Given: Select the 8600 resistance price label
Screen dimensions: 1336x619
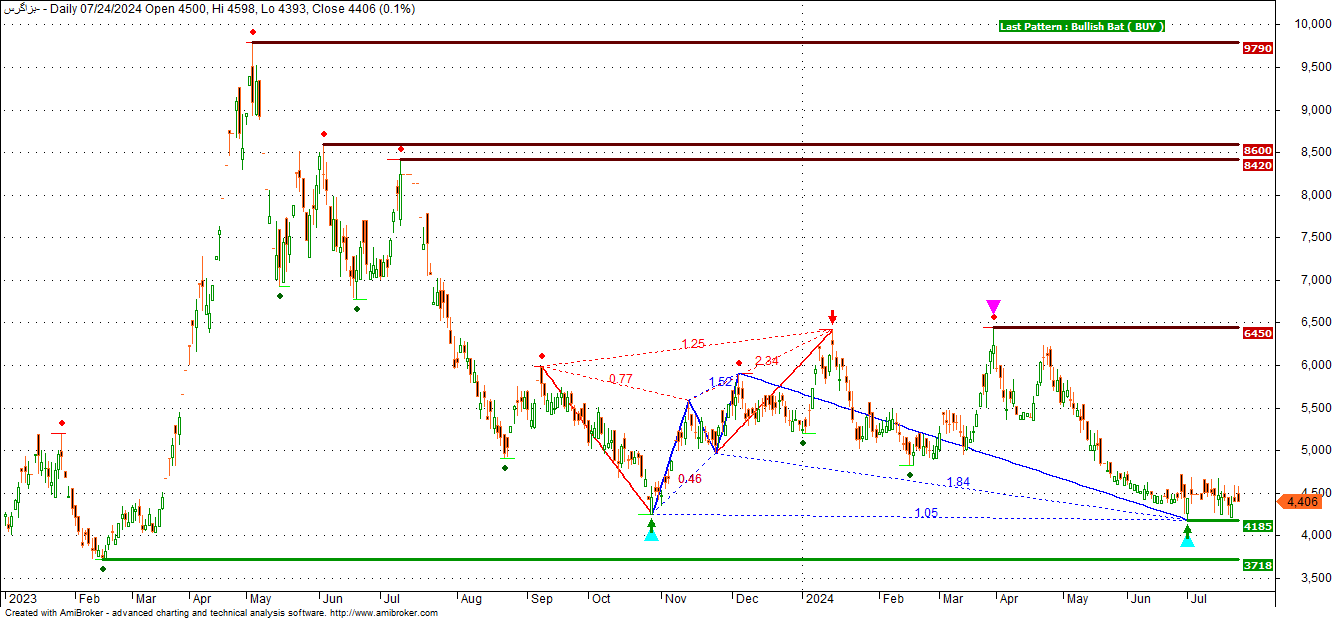Looking at the screenshot, I should click(x=1257, y=150).
